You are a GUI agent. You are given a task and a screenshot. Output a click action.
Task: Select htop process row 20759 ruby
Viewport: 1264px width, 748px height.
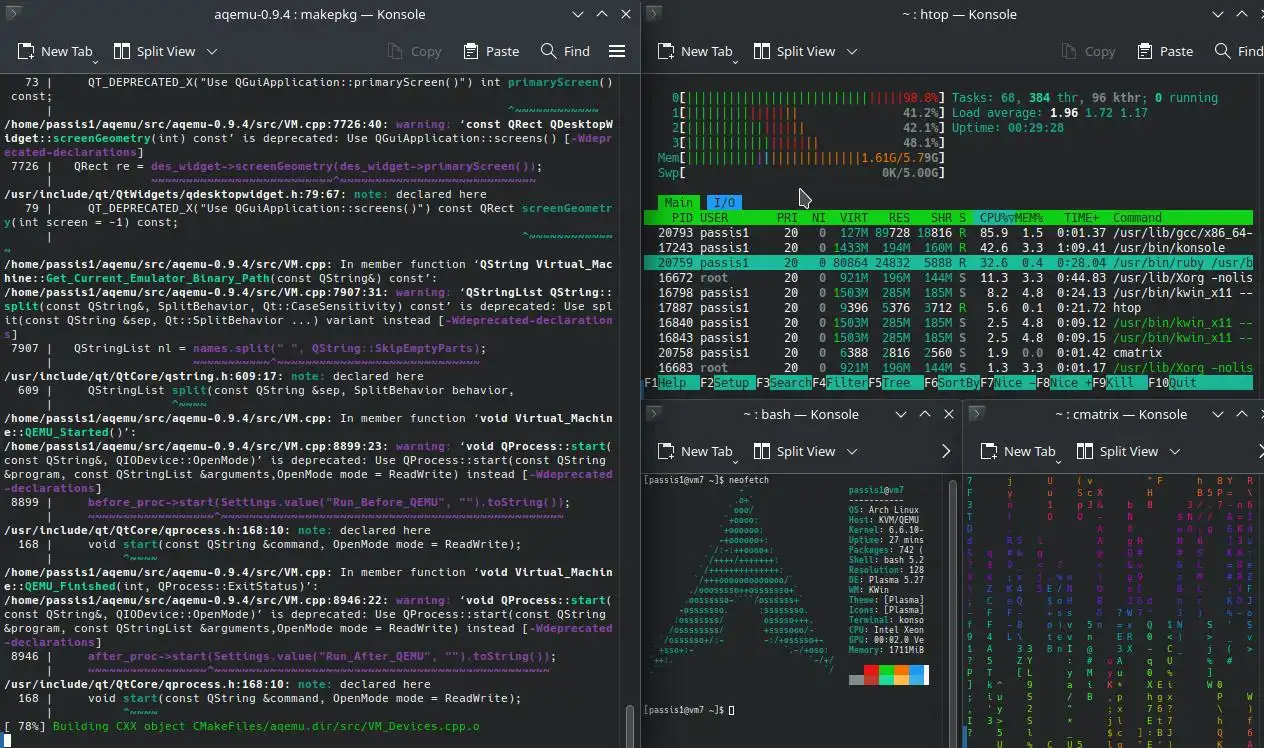click(948, 263)
